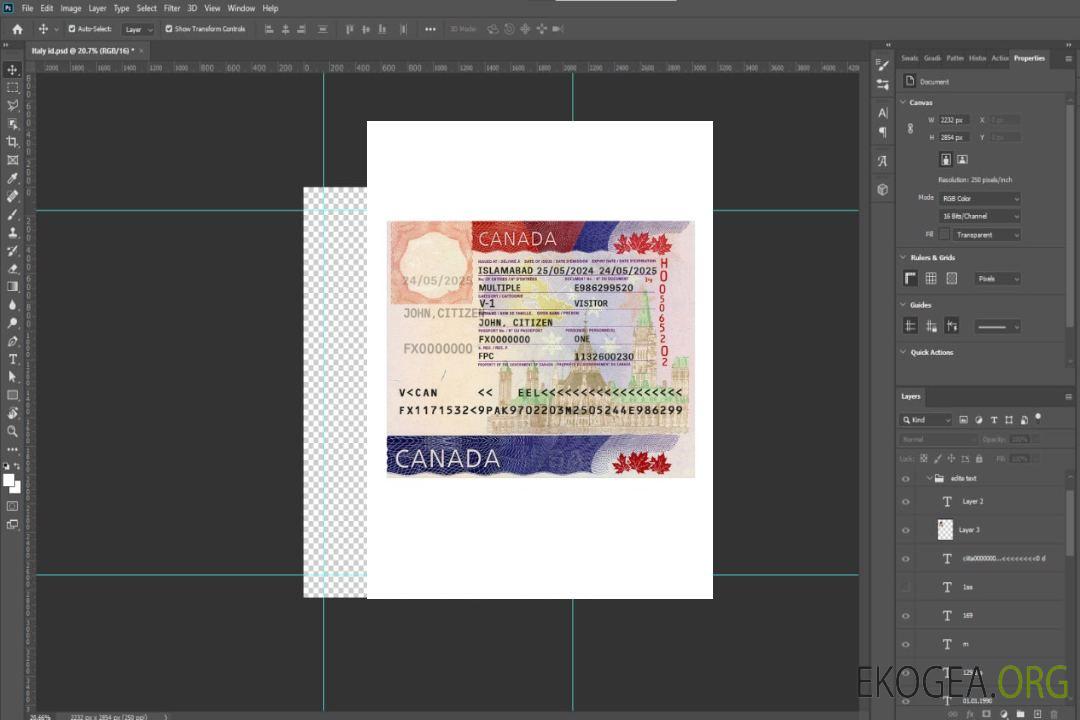Open the Image menu

click(x=70, y=8)
